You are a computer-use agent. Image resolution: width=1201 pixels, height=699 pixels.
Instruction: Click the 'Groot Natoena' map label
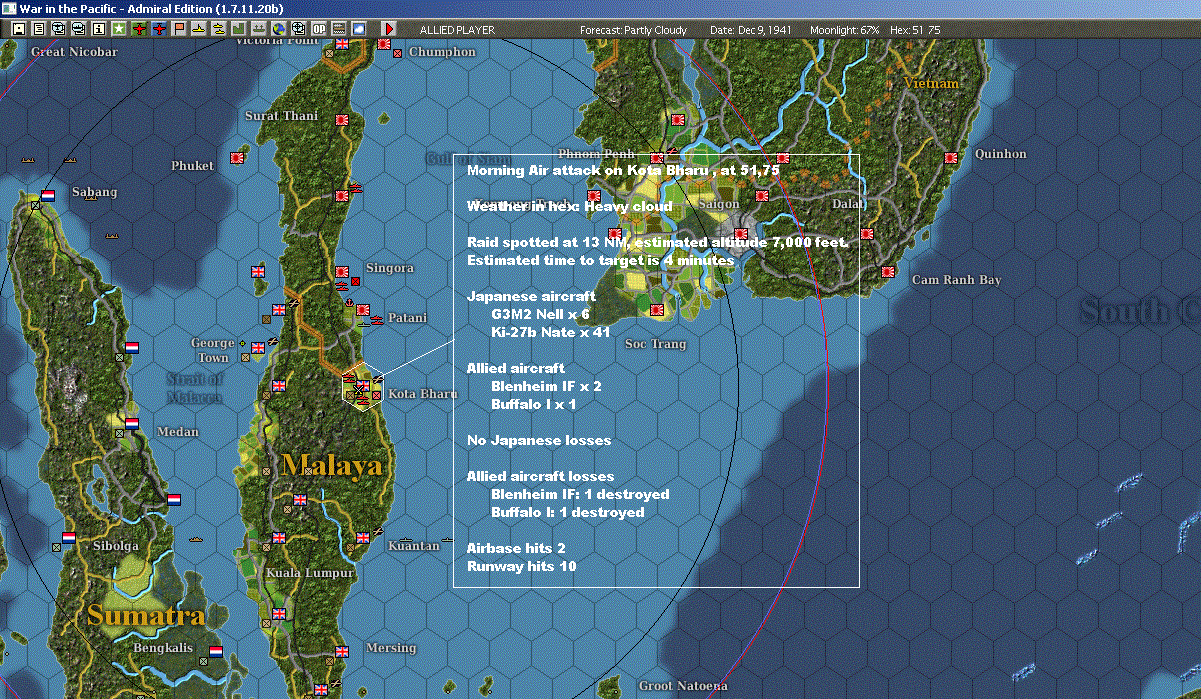click(x=683, y=686)
